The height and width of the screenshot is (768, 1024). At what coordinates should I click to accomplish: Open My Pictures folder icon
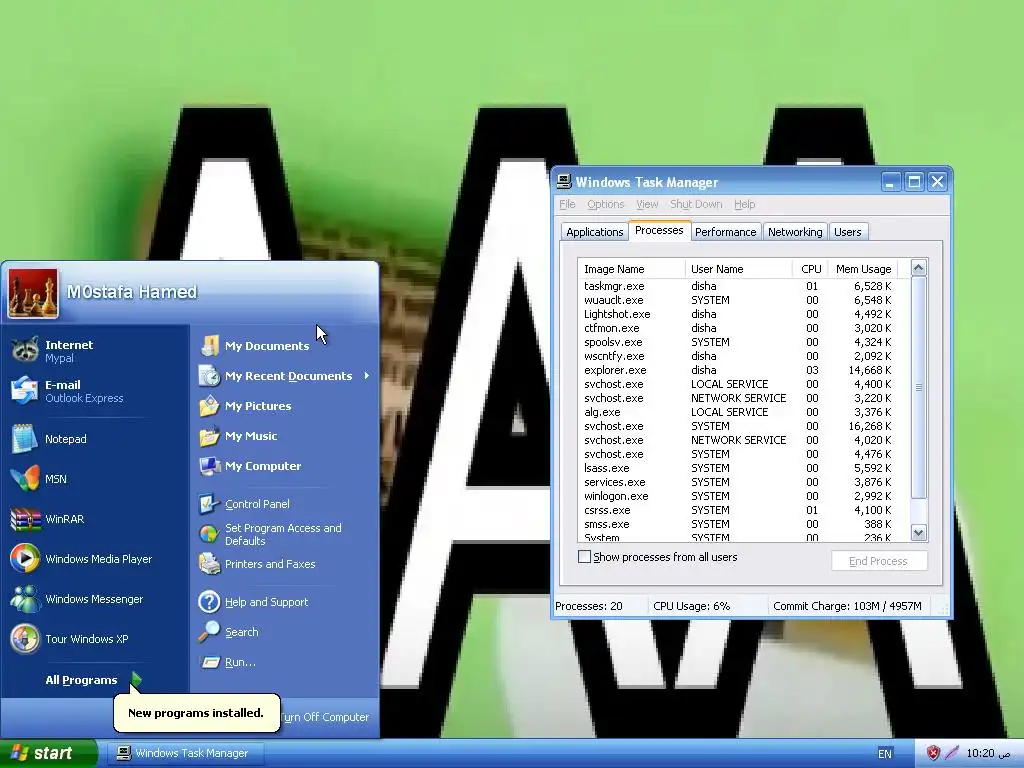(210, 406)
